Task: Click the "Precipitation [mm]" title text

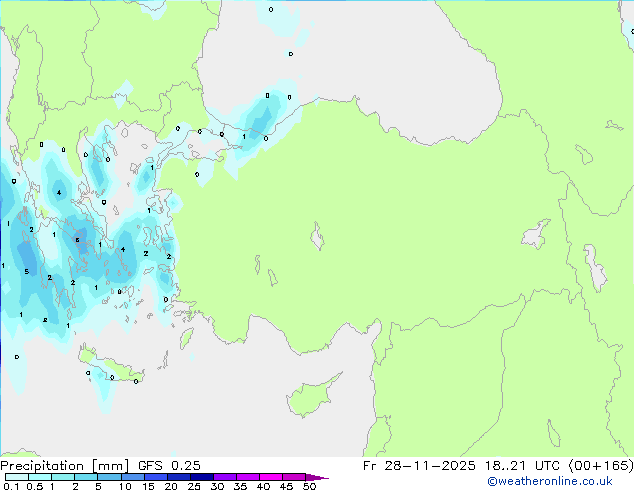Action: pos(65,466)
